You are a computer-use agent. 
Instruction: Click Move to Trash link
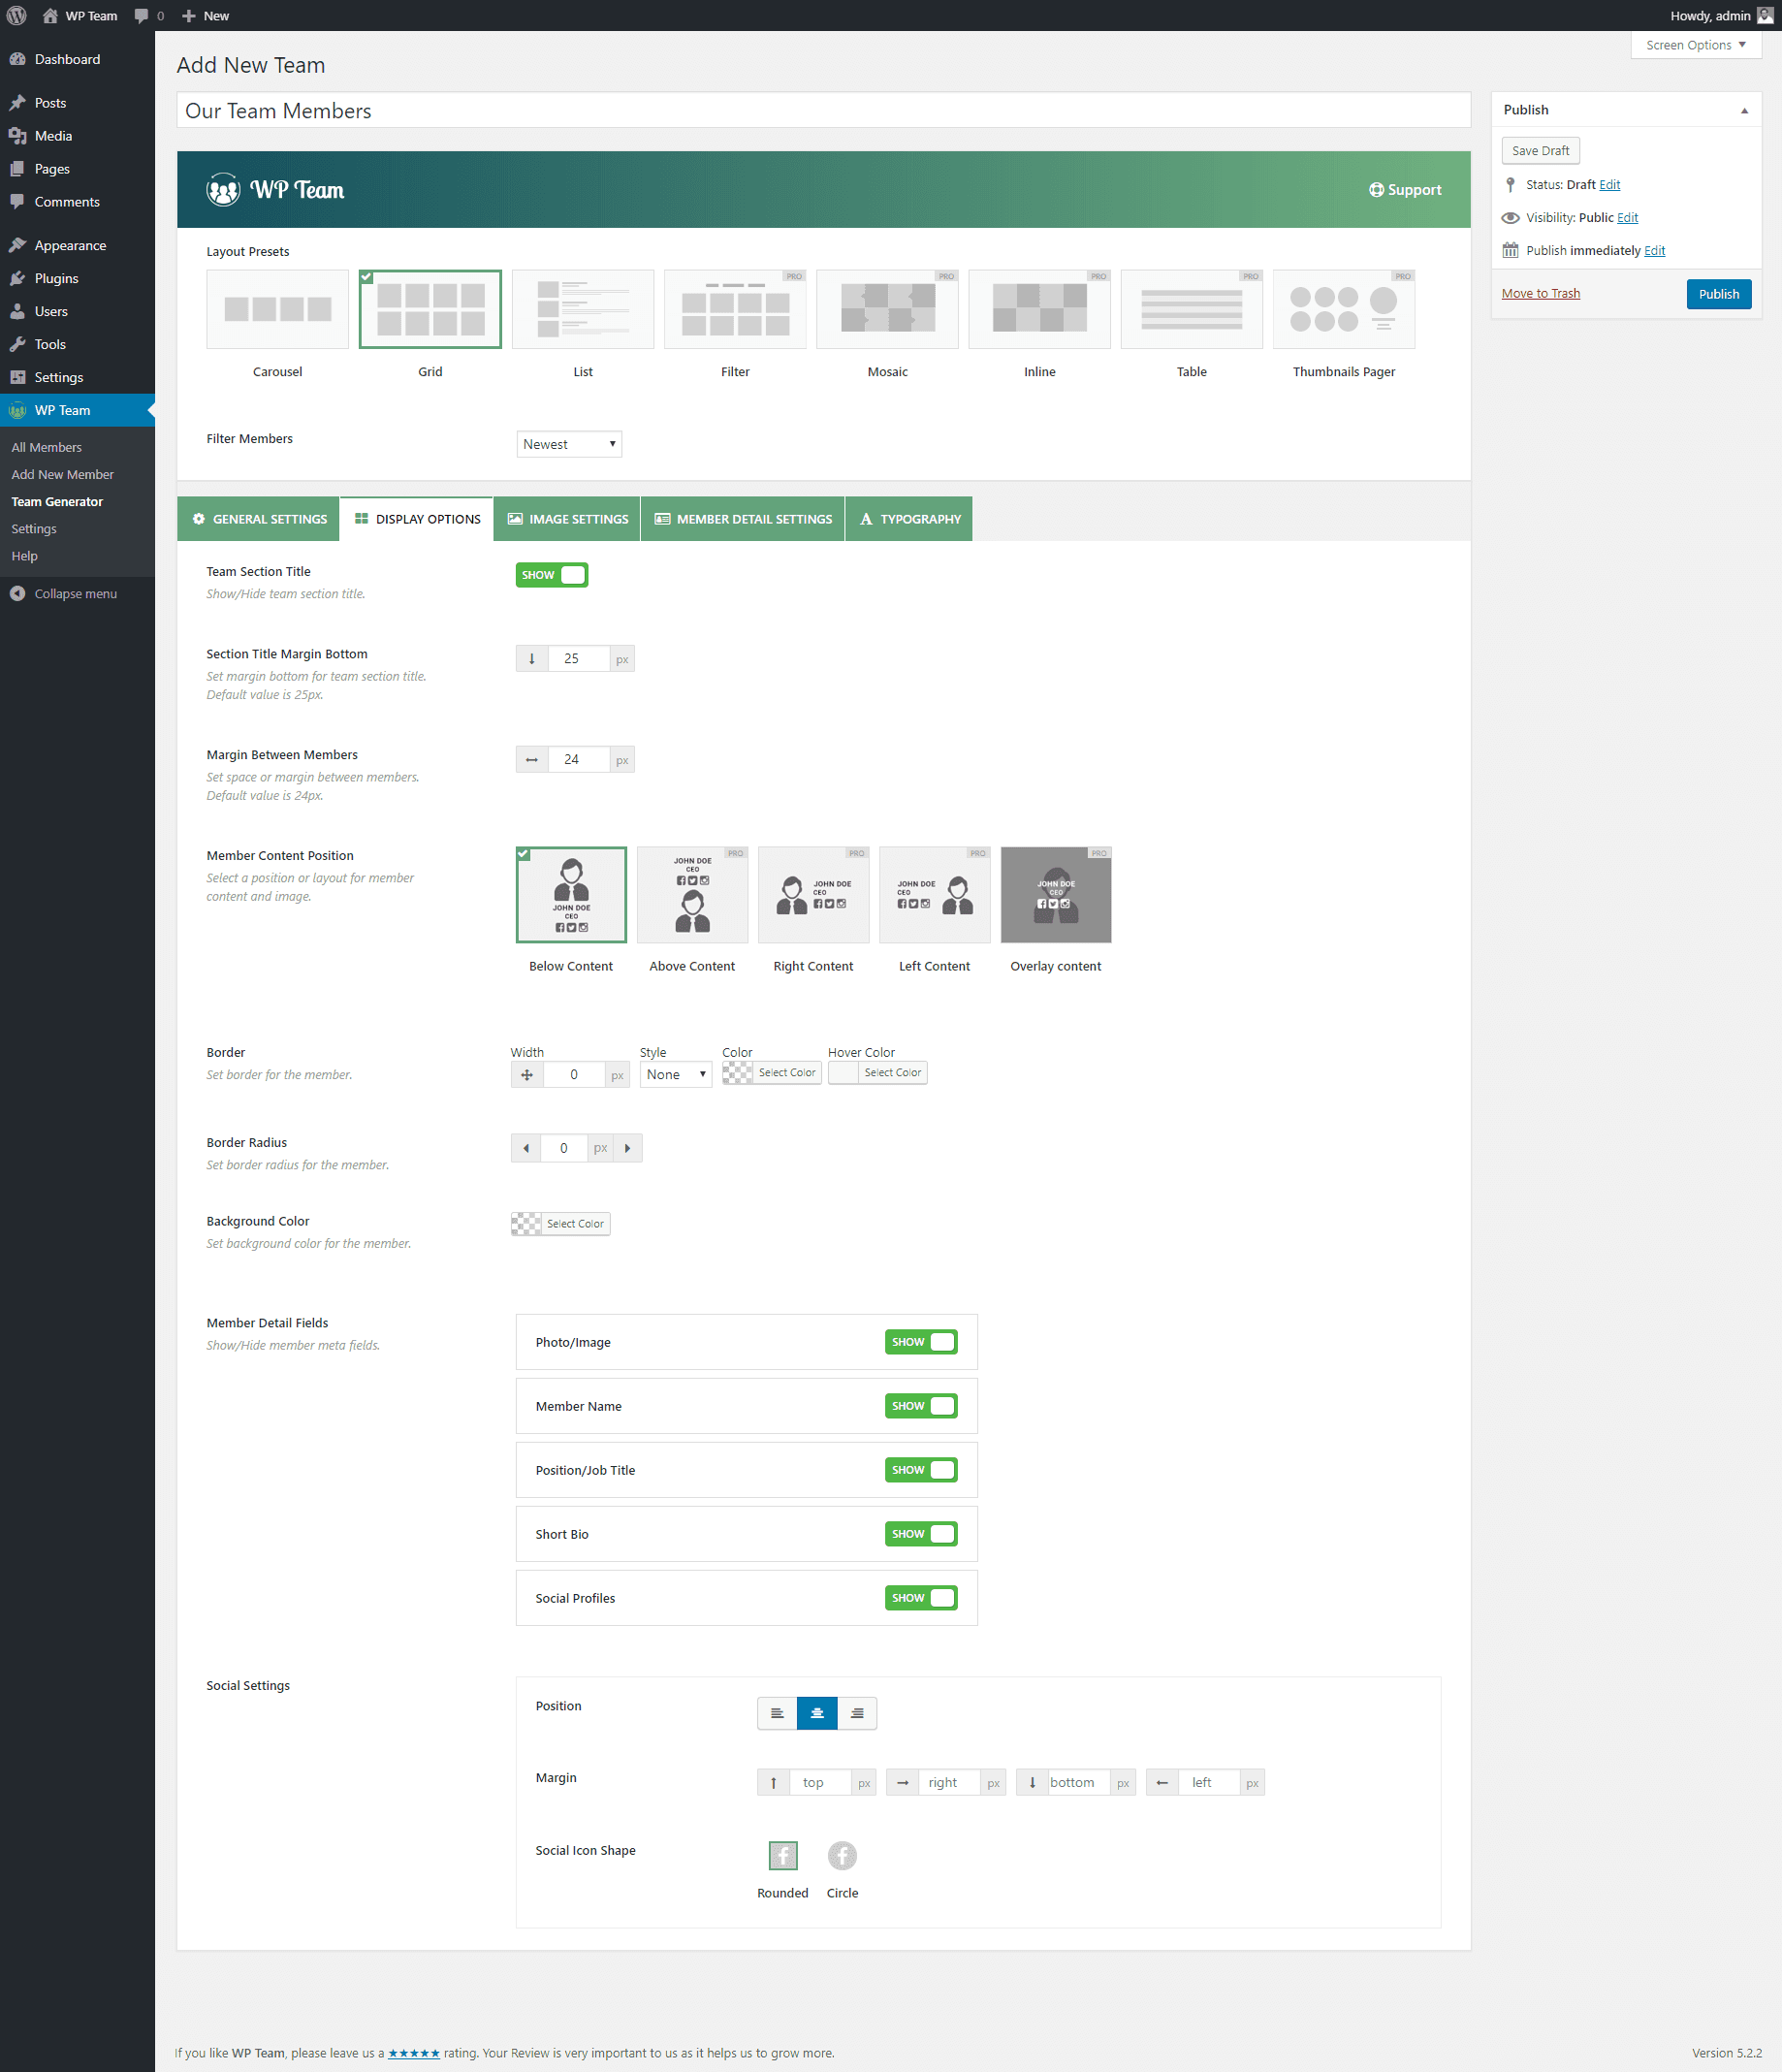click(1540, 293)
